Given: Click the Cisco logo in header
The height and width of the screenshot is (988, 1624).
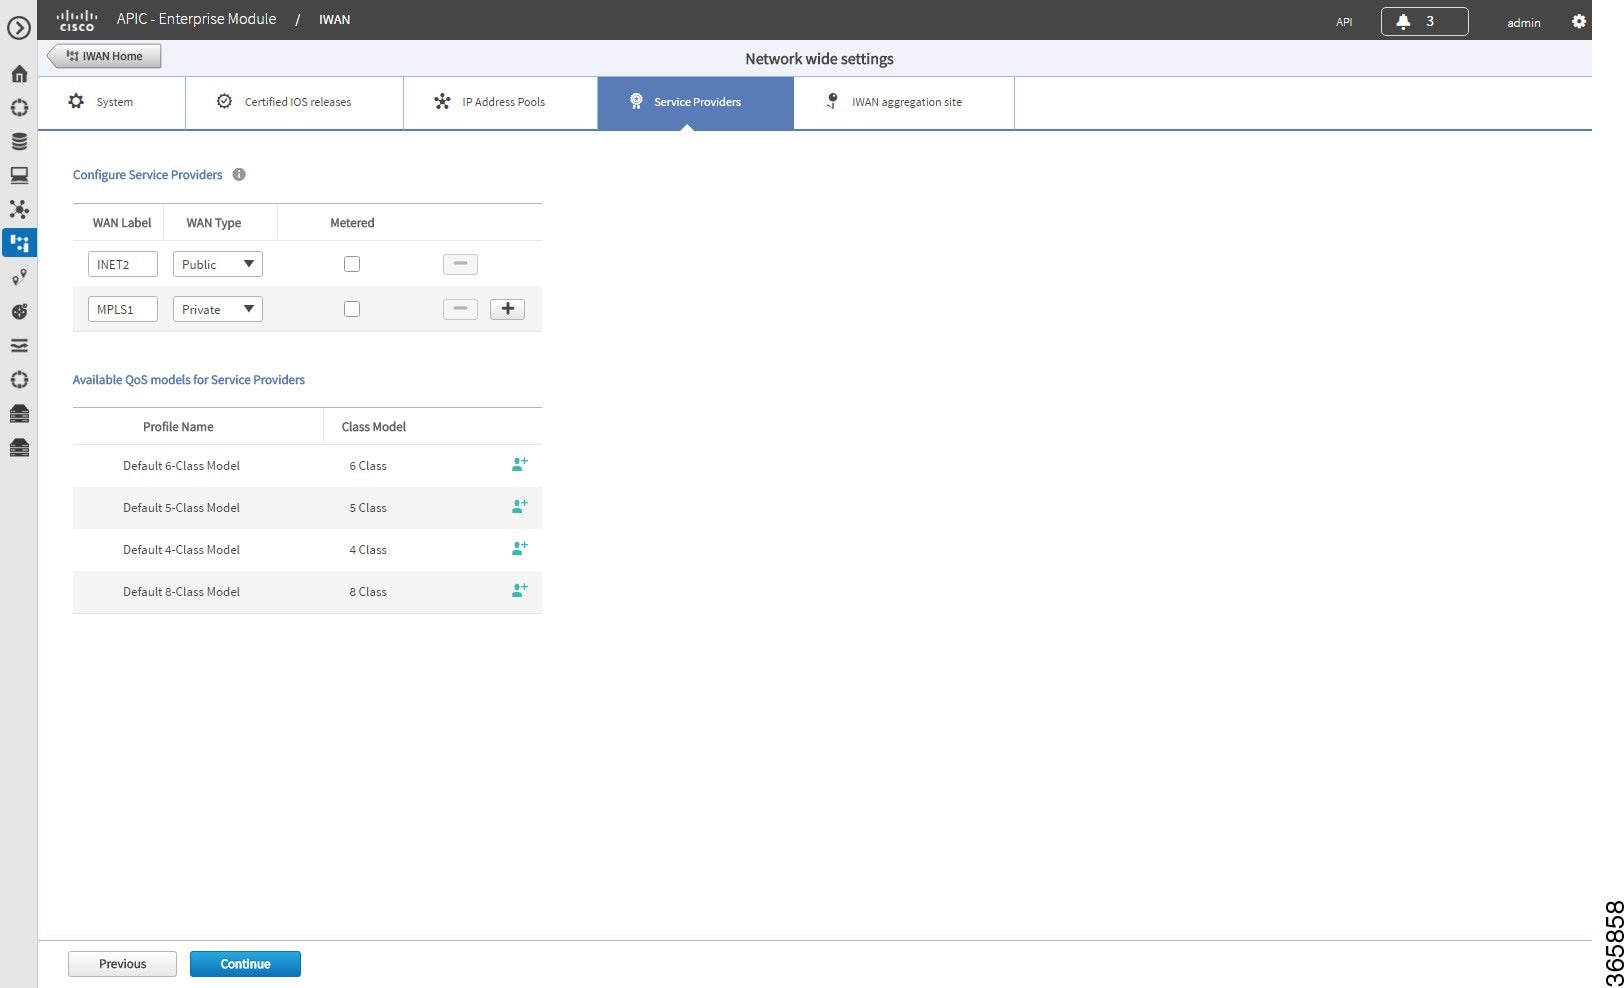Looking at the screenshot, I should point(77,20).
